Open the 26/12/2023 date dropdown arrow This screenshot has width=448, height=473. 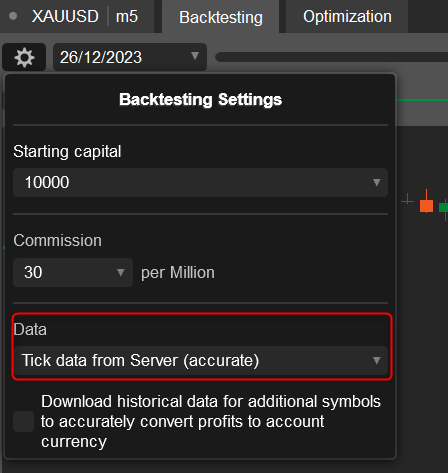[195, 55]
